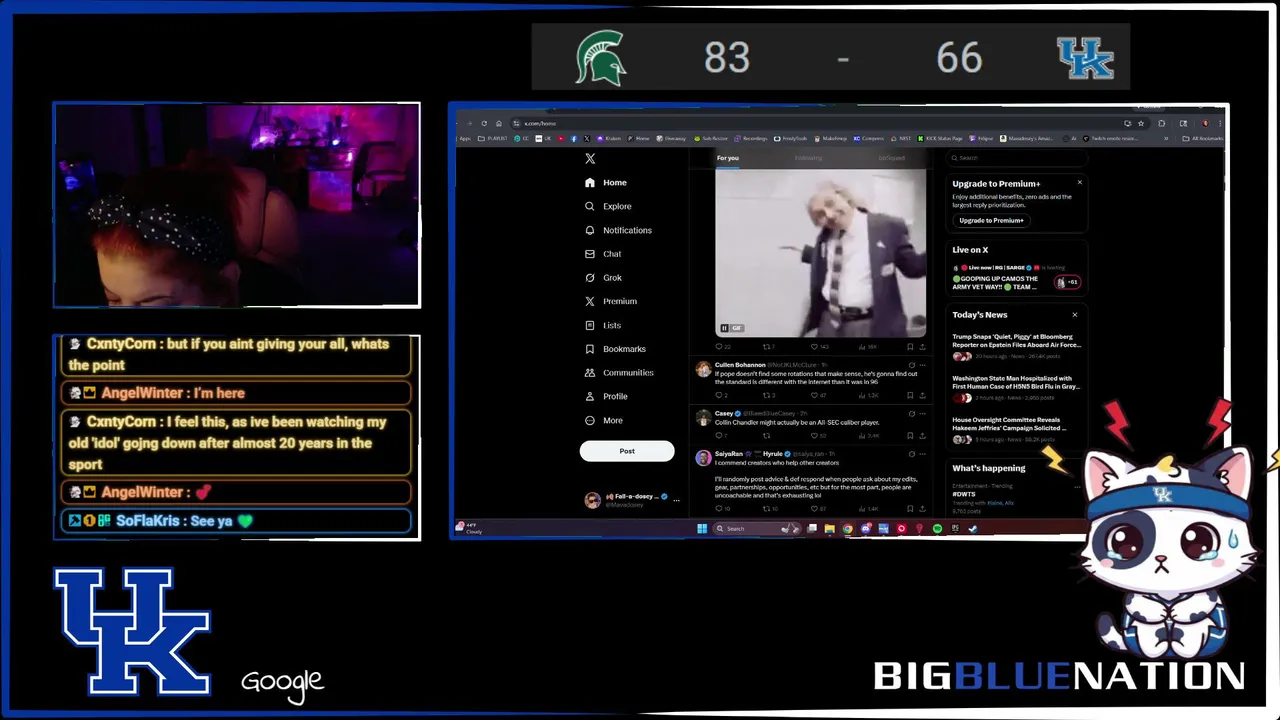Repost Cullen Bohannon's post
1280x720 pixels.
pos(767,395)
